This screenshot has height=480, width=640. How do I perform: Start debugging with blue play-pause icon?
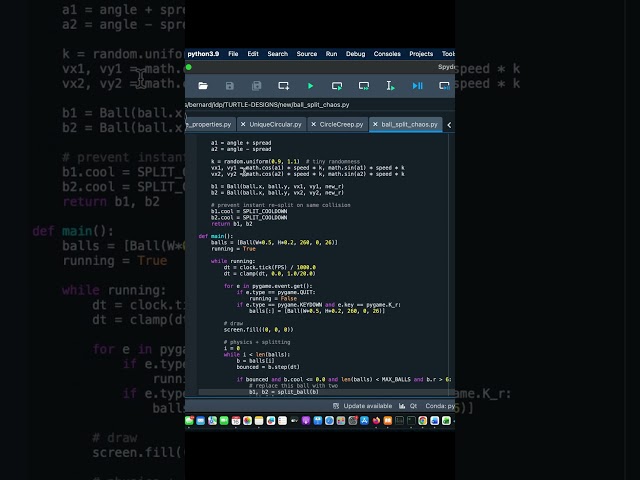(x=417, y=86)
